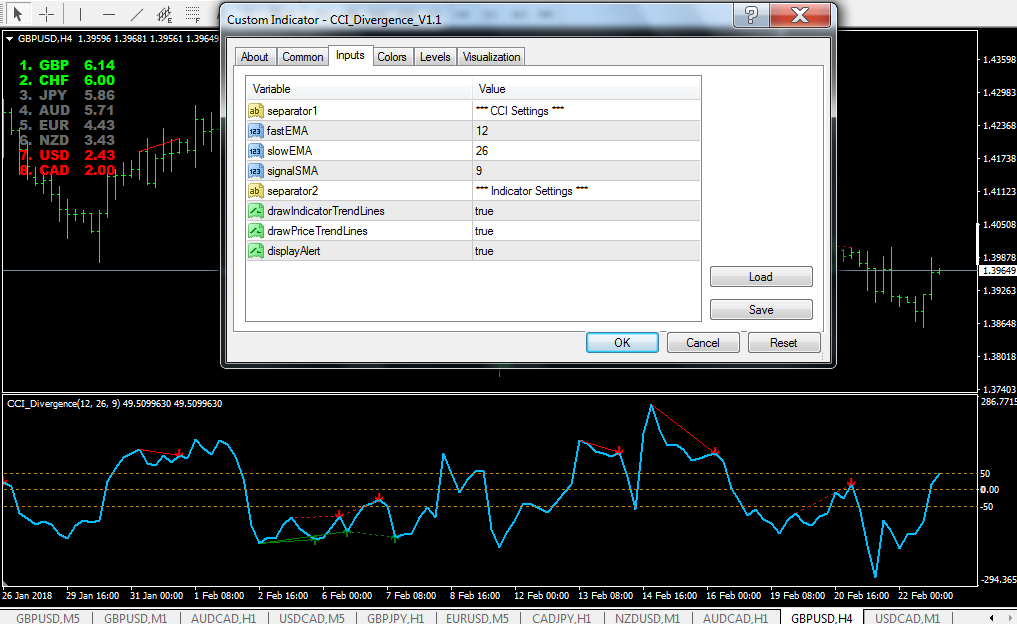This screenshot has width=1017, height=624.
Task: Click the Variable column header
Action: click(x=359, y=89)
